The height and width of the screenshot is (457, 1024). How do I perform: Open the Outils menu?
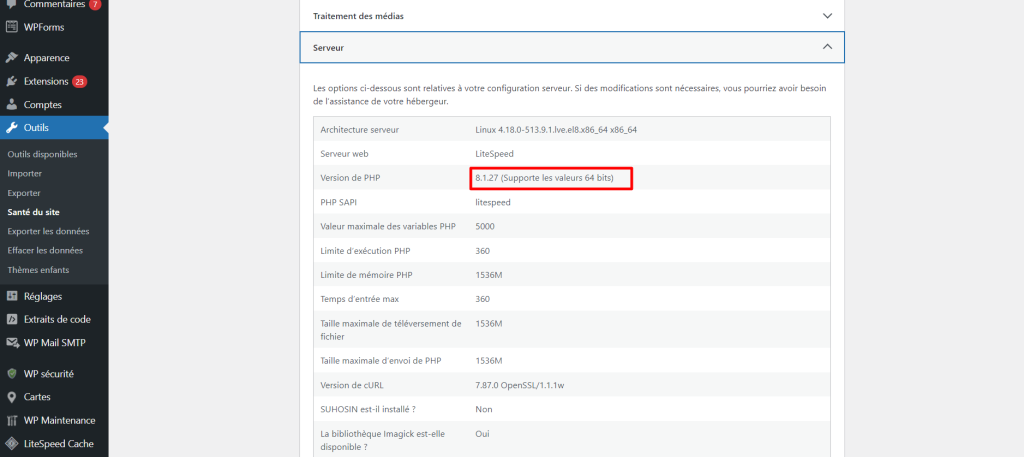click(54, 128)
